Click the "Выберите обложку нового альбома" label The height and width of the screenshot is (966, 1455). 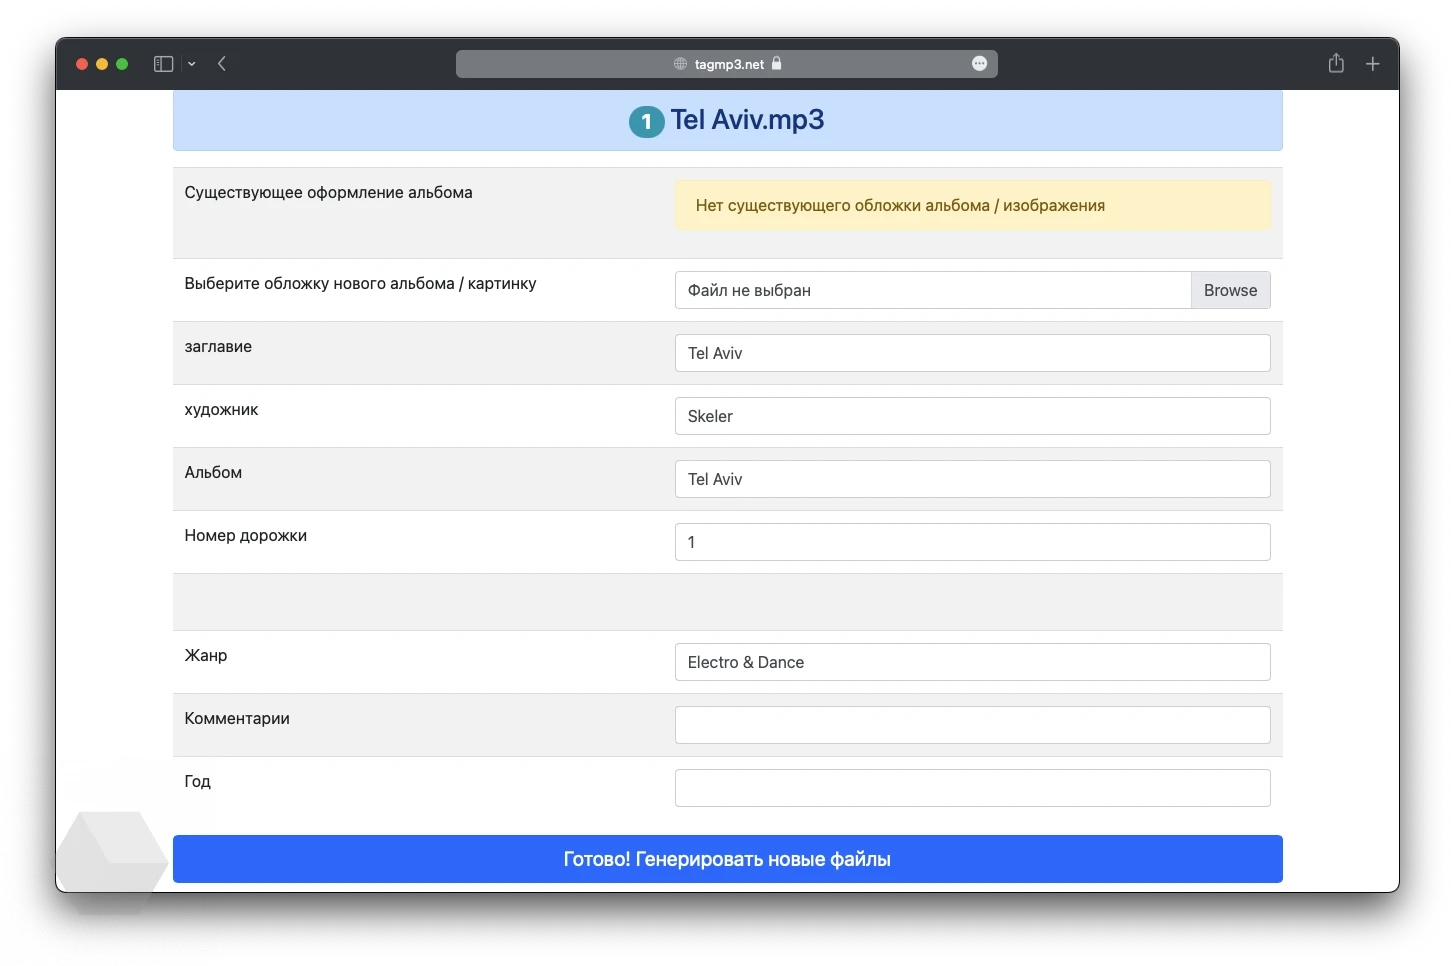coord(360,283)
